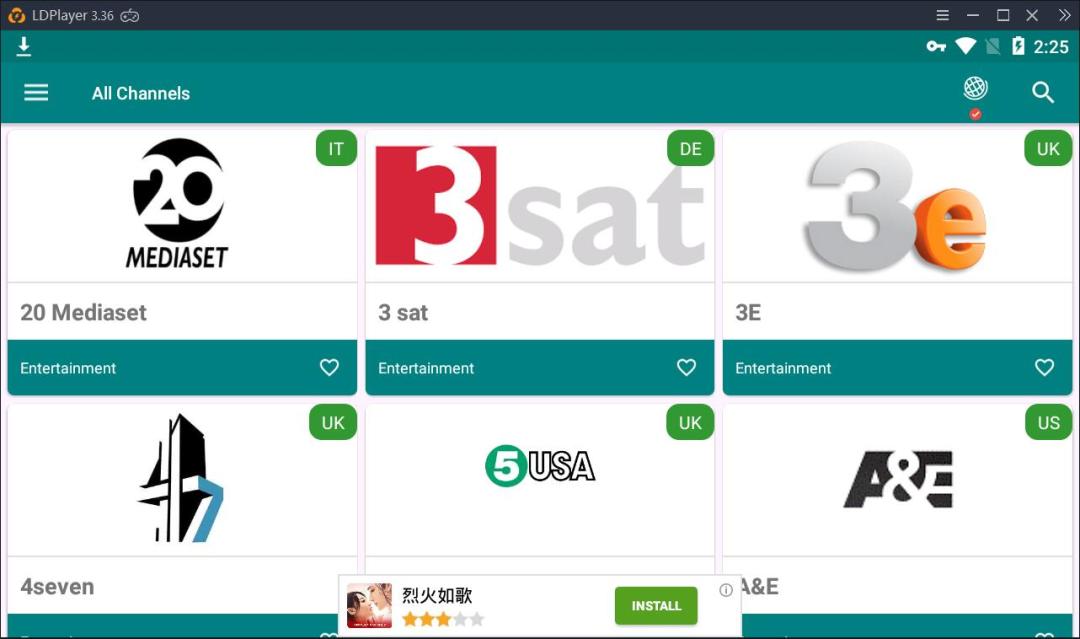The width and height of the screenshot is (1080, 639).
Task: Open the globe country filter
Action: (x=975, y=88)
